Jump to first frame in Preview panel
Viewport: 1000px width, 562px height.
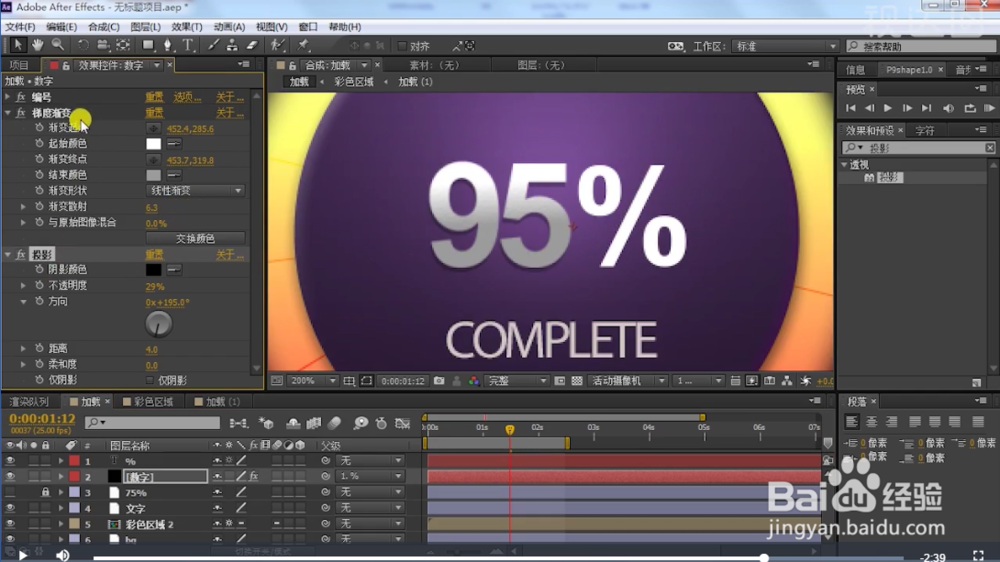pos(850,108)
